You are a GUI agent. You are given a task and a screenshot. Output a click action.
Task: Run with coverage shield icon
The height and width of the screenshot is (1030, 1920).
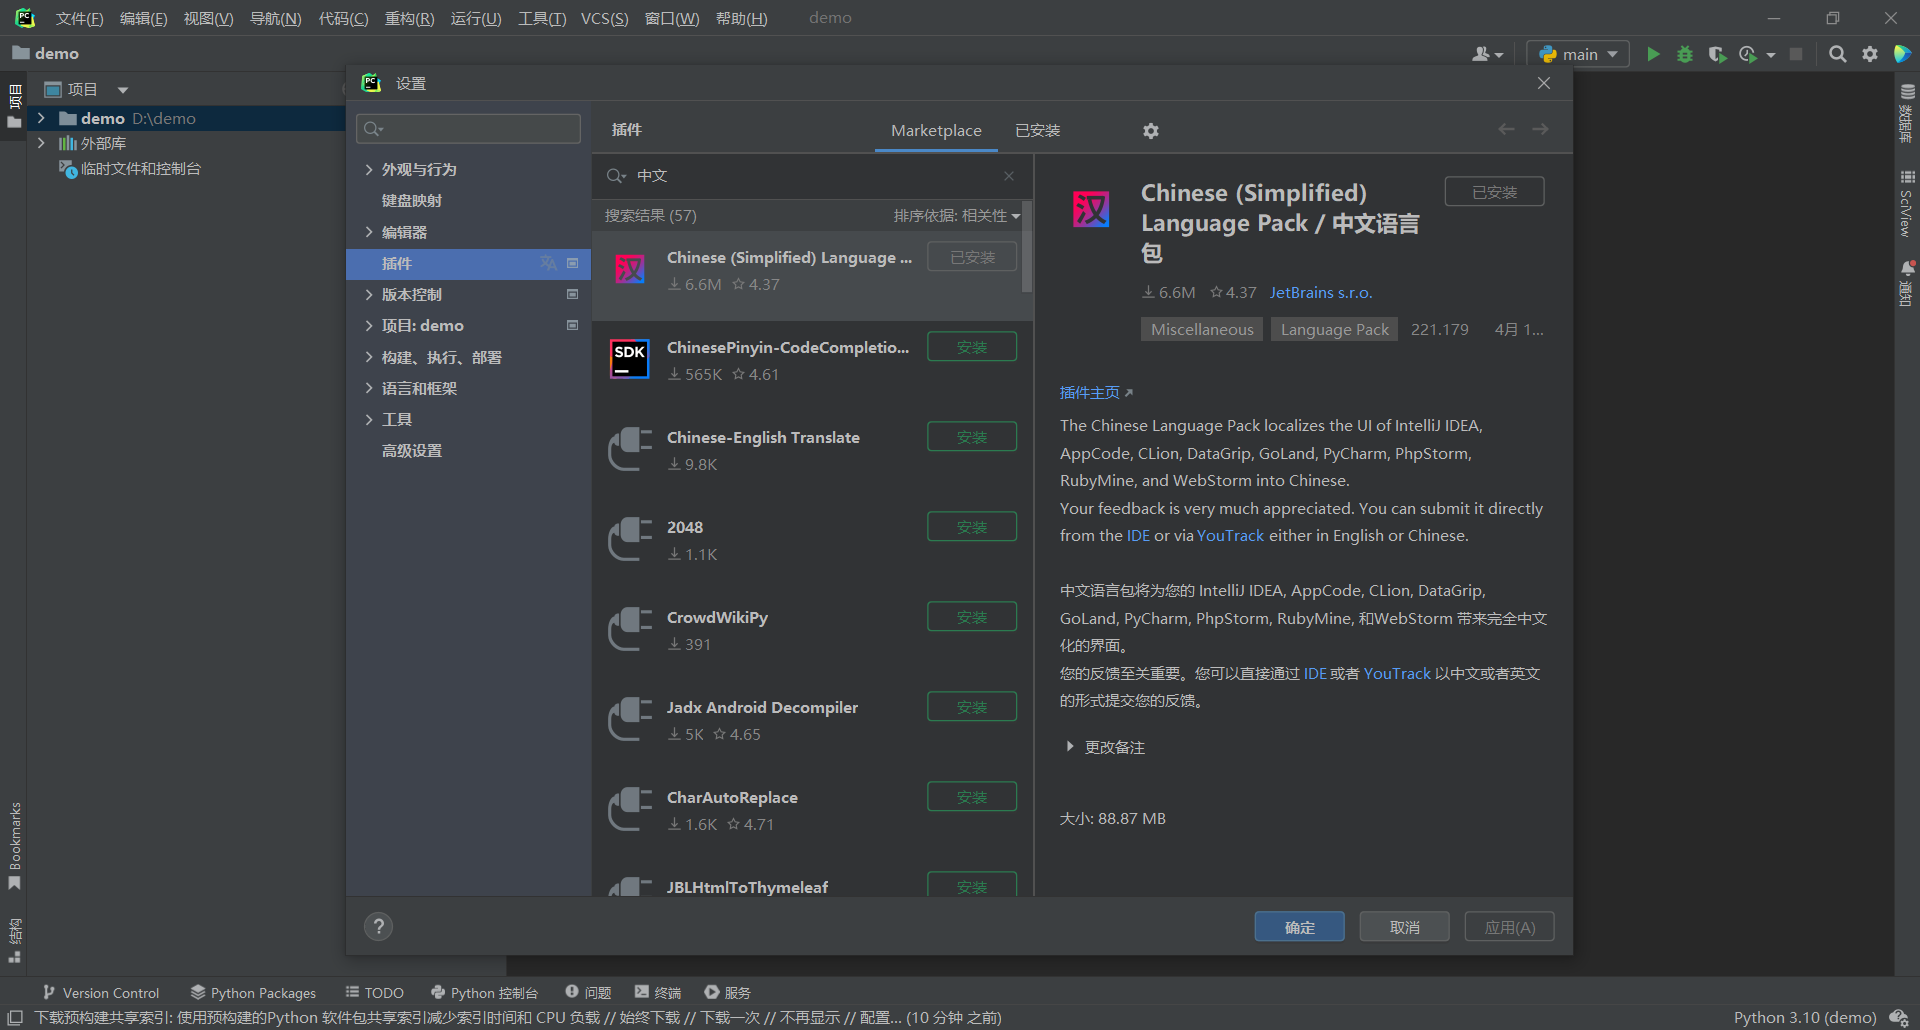coord(1717,54)
